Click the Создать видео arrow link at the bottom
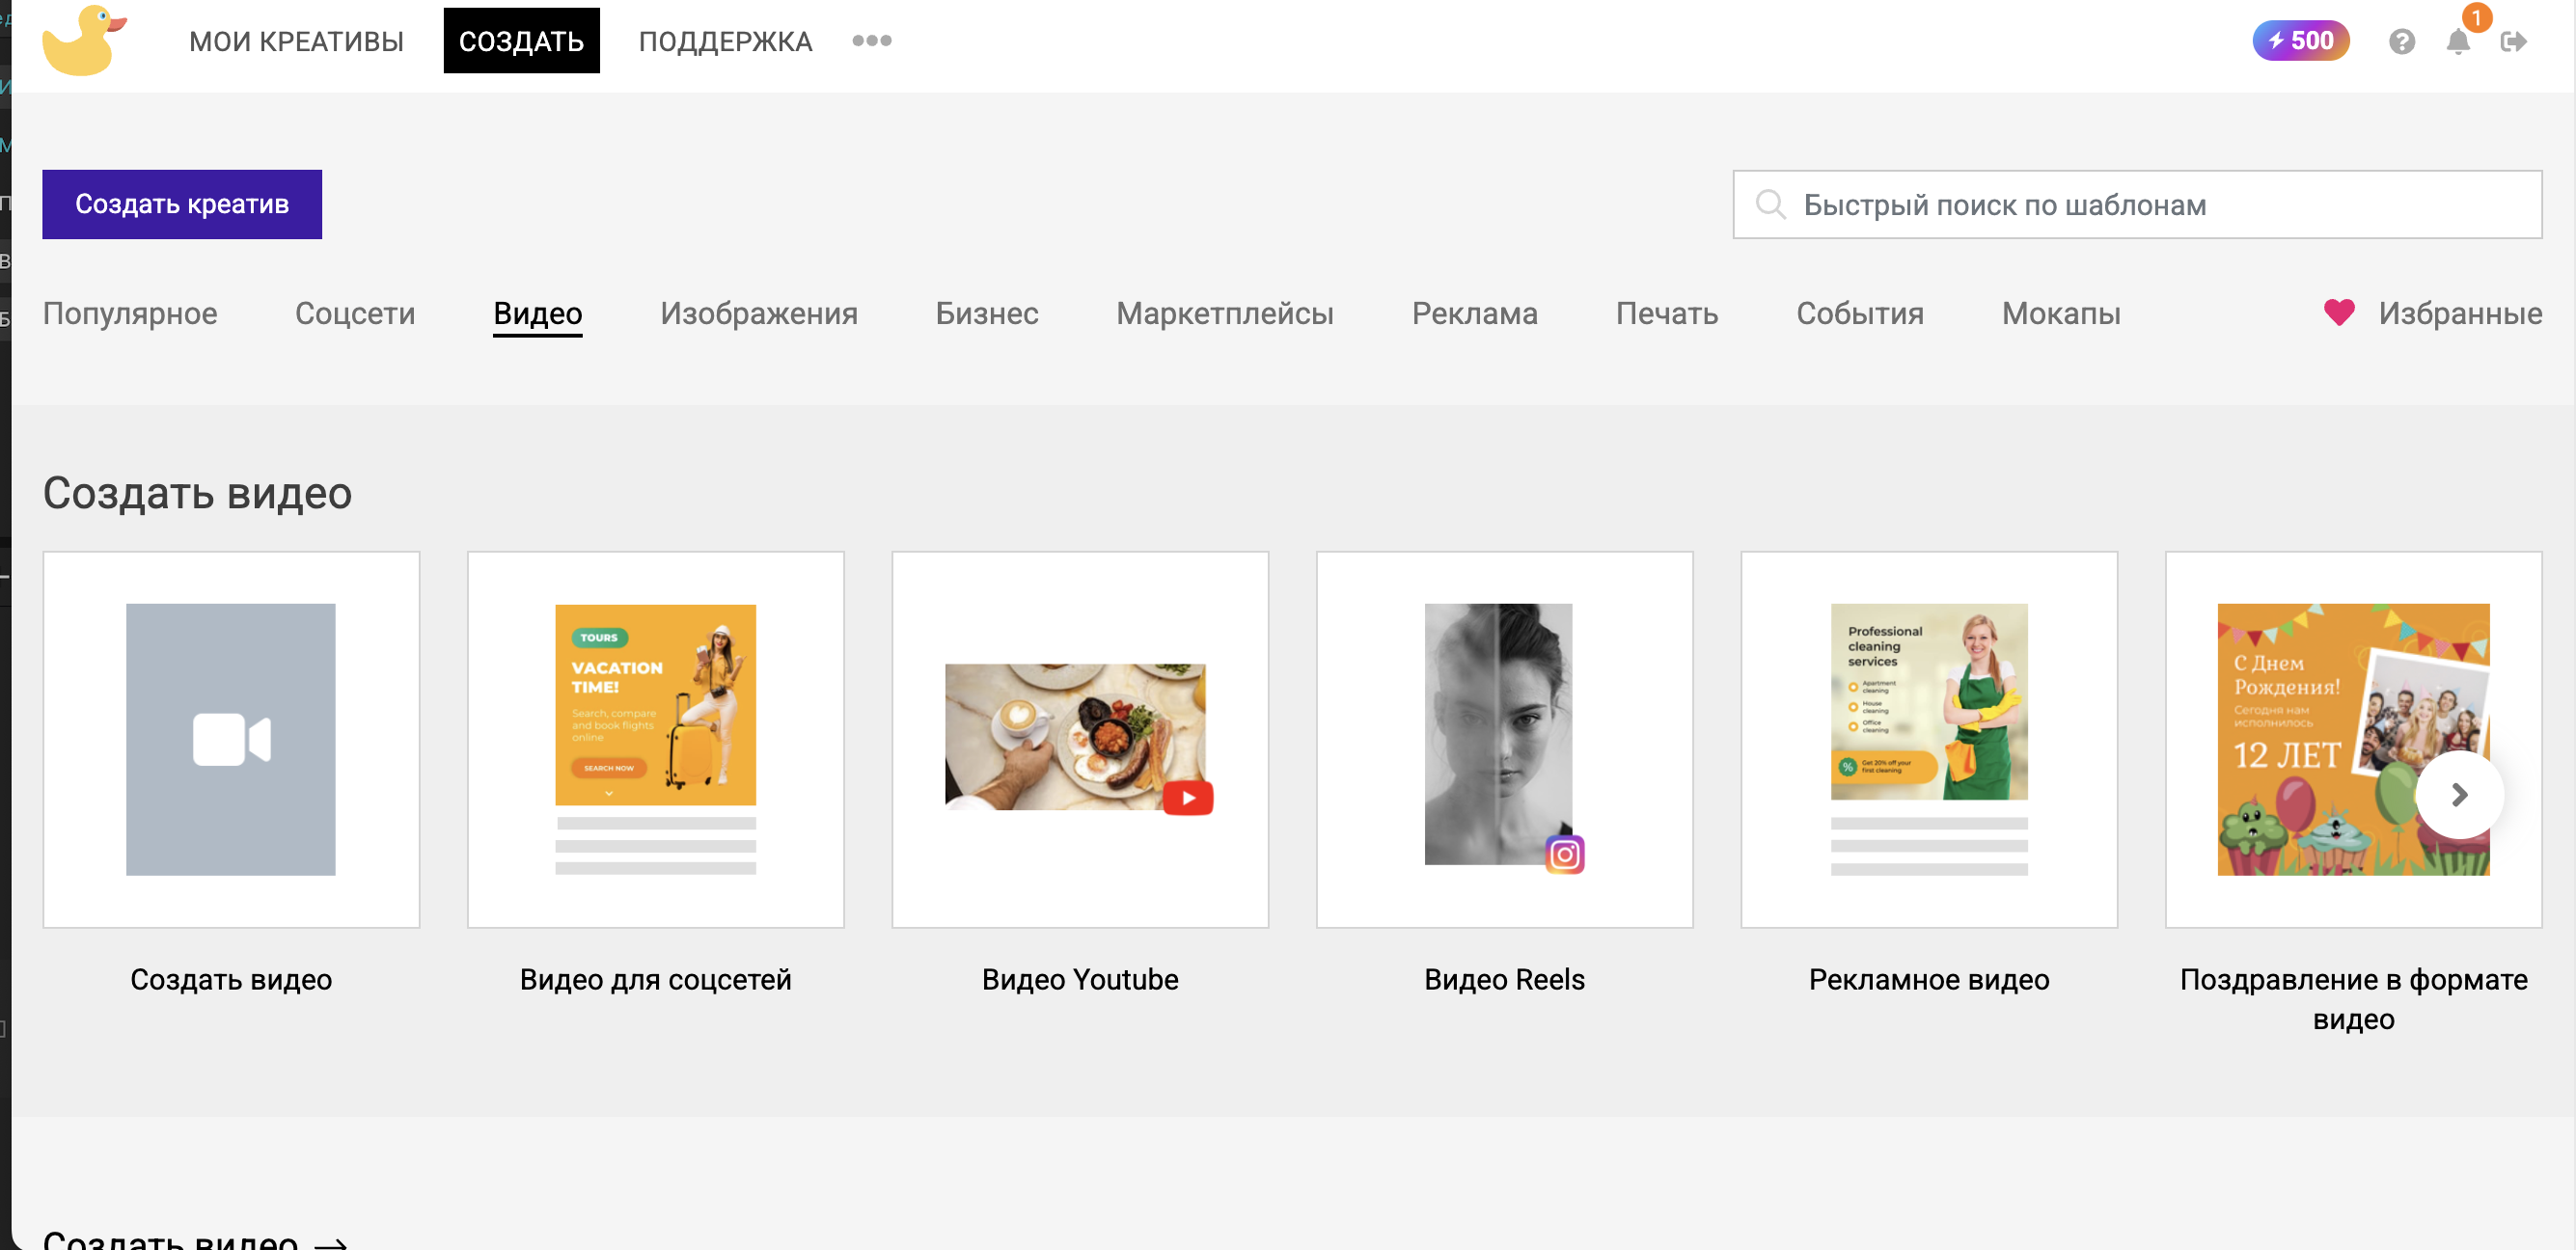The image size is (2576, 1250). coord(195,1240)
